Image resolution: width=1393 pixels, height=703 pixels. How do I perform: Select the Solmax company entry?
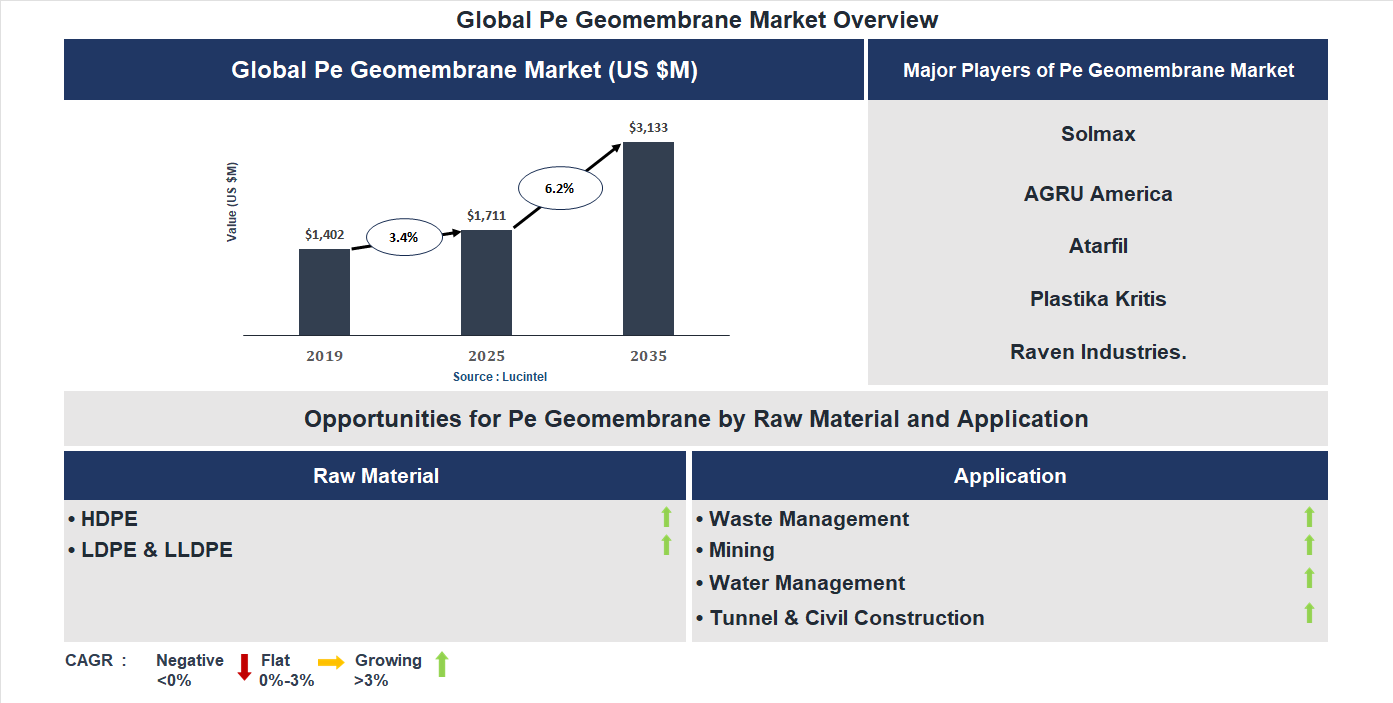coord(1098,133)
